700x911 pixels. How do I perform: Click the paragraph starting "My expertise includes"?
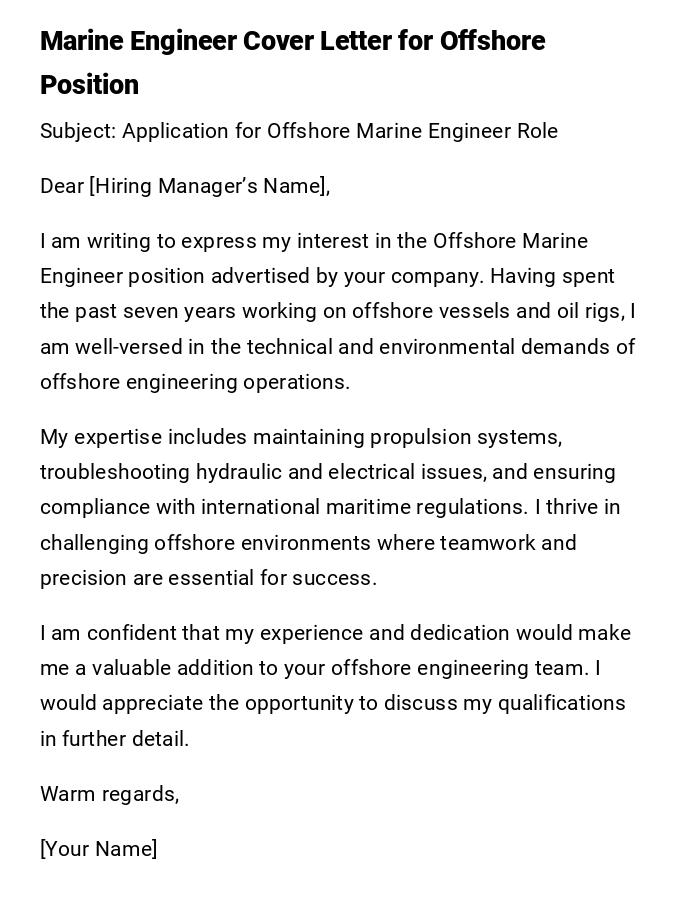[x=330, y=507]
